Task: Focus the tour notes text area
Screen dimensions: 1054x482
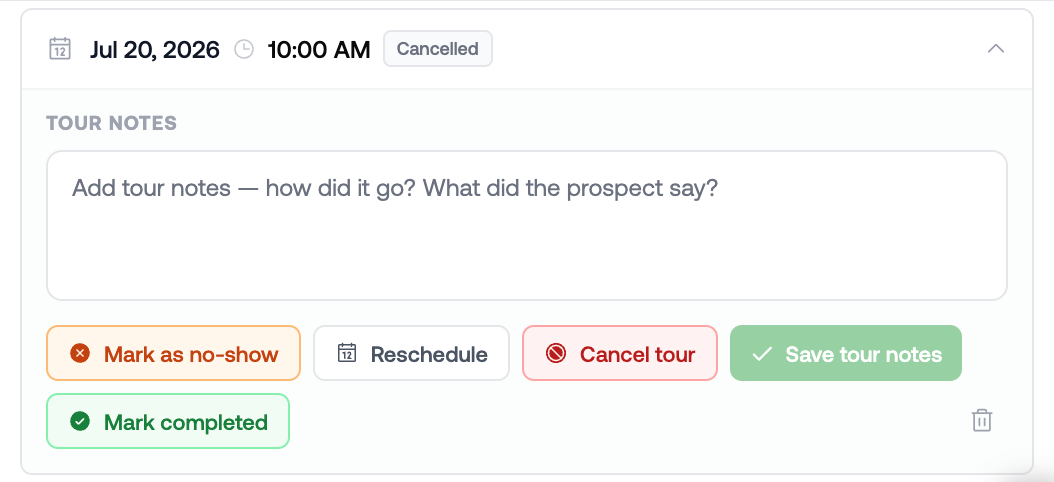Action: coord(526,225)
